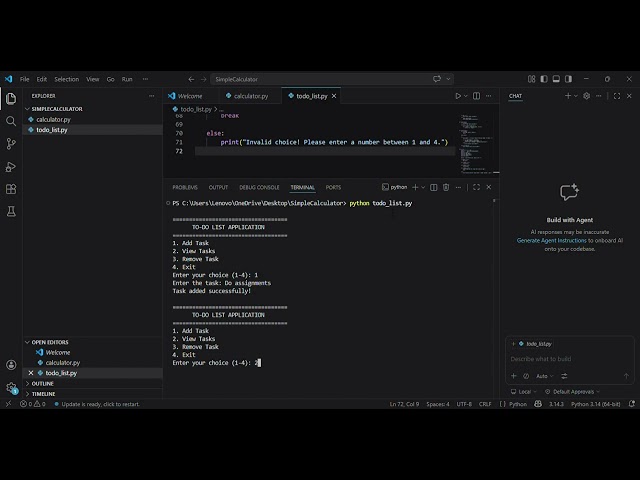This screenshot has width=640, height=480.
Task: Open Customize Layout icon in title bar
Action: [531, 79]
